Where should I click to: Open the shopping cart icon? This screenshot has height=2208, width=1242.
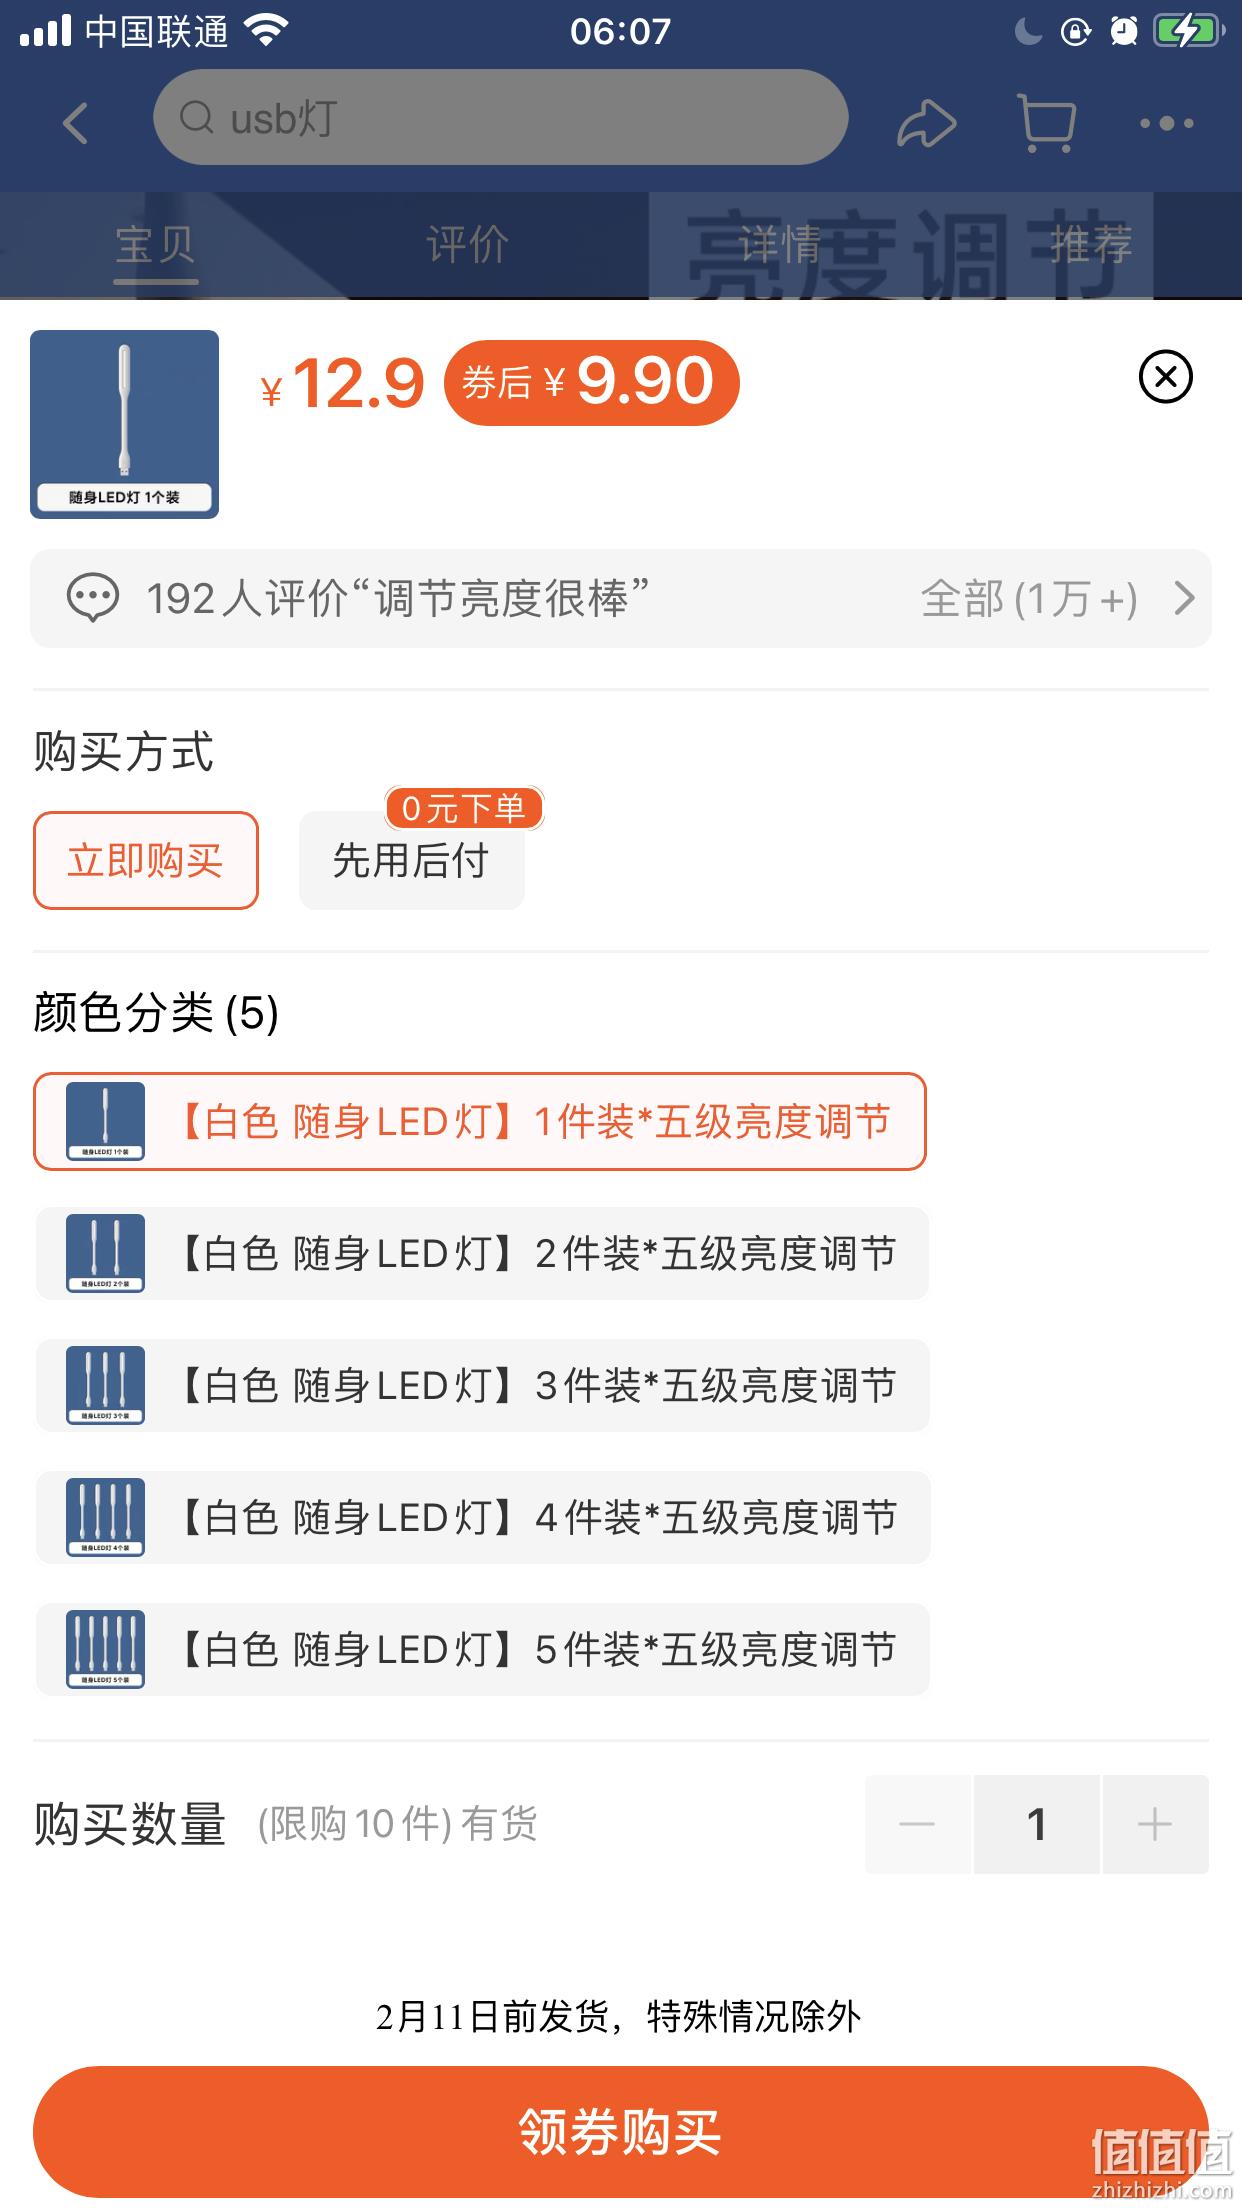tap(1046, 124)
